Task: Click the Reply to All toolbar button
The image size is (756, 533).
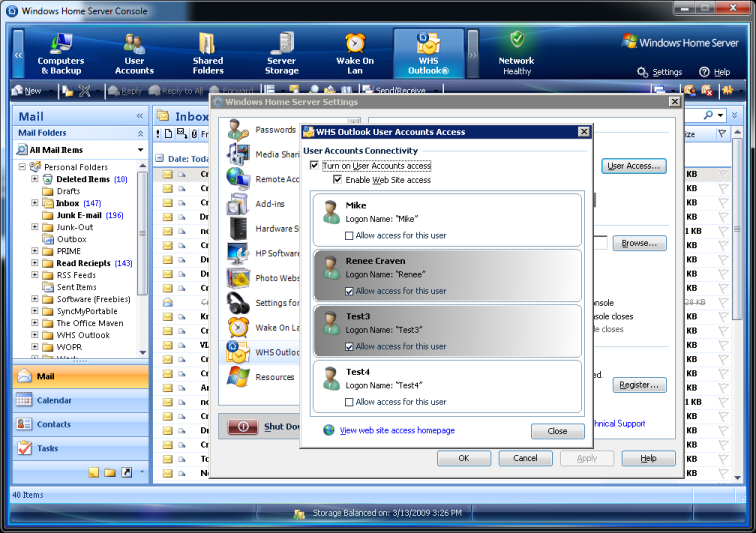Action: coord(176,91)
